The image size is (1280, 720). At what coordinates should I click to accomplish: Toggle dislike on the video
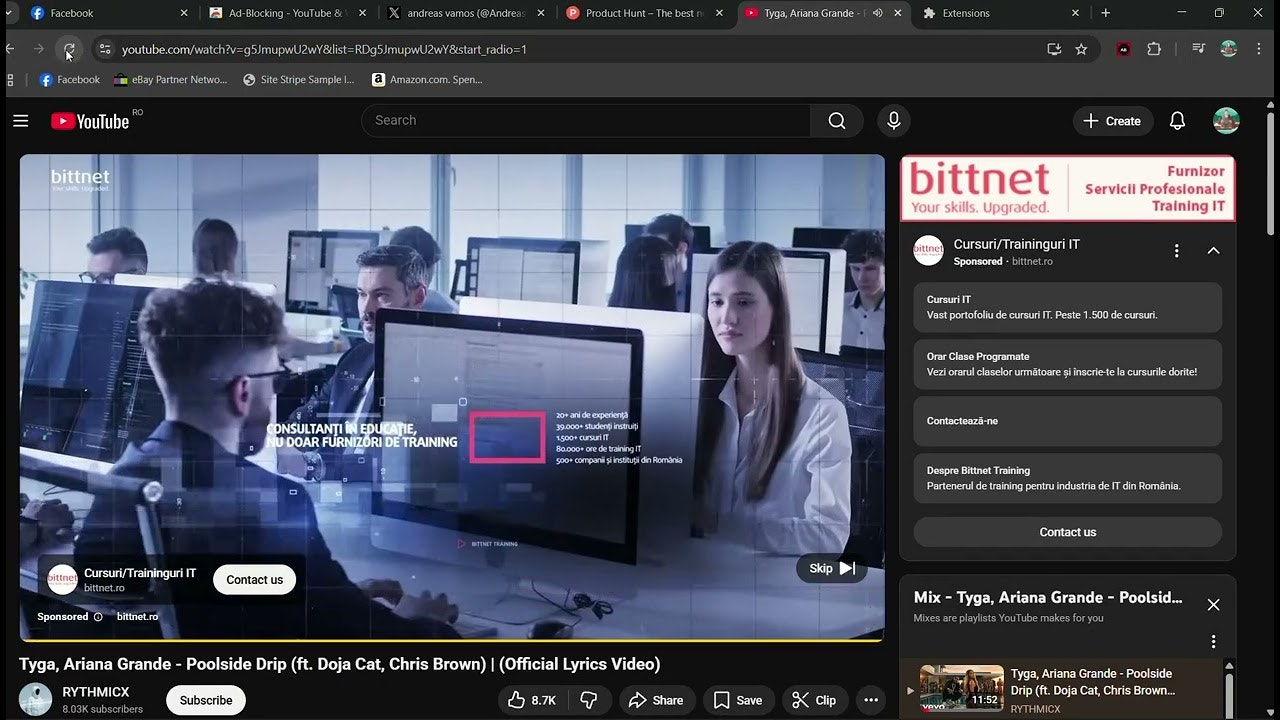point(590,700)
